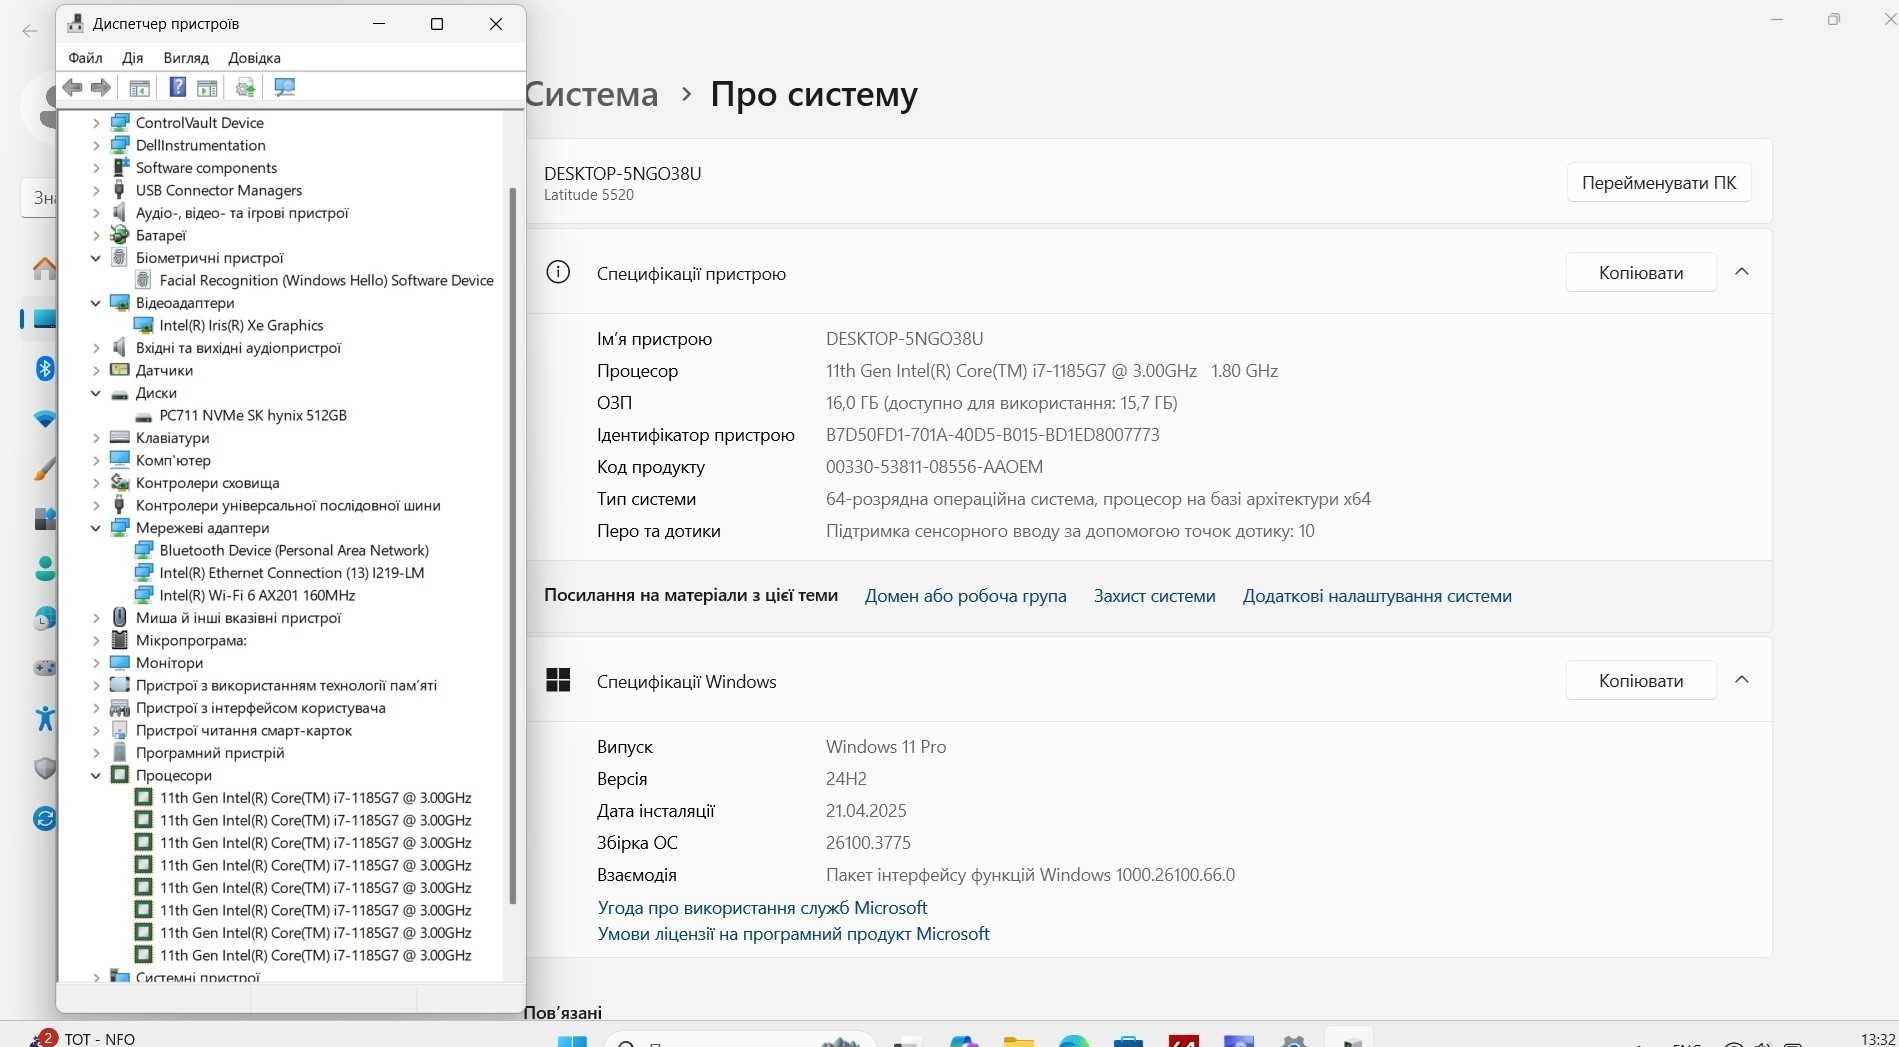Go to Система in the breadcrumb
The height and width of the screenshot is (1047, 1899).
591,94
